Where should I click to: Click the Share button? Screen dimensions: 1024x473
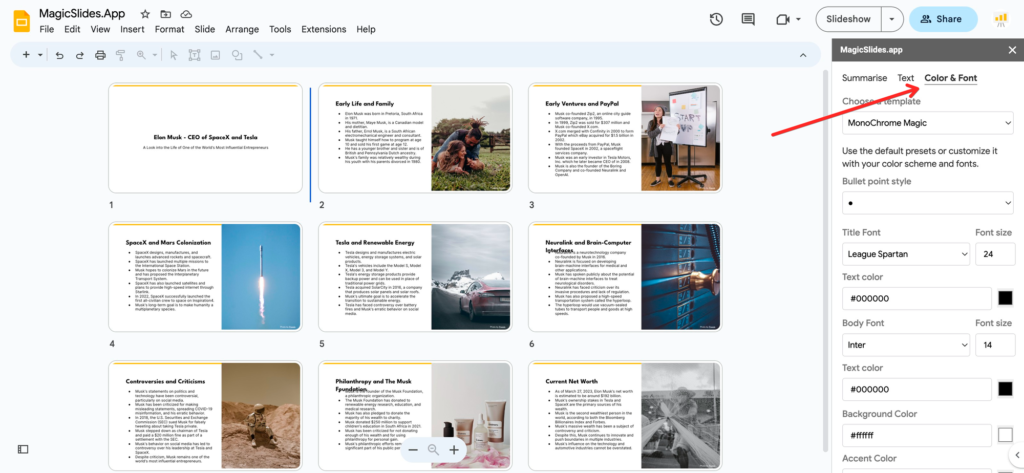[943, 19]
